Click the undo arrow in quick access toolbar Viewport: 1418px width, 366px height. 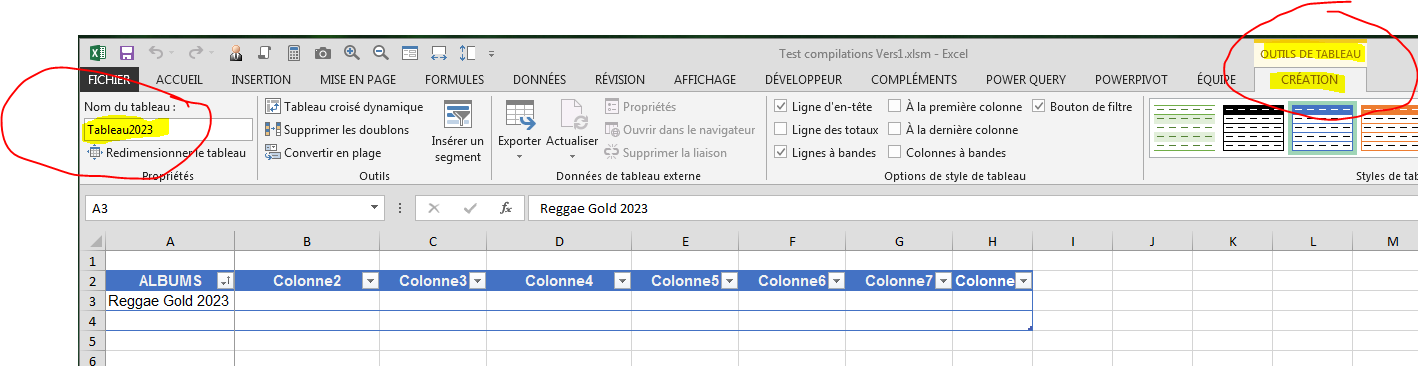pyautogui.click(x=156, y=53)
